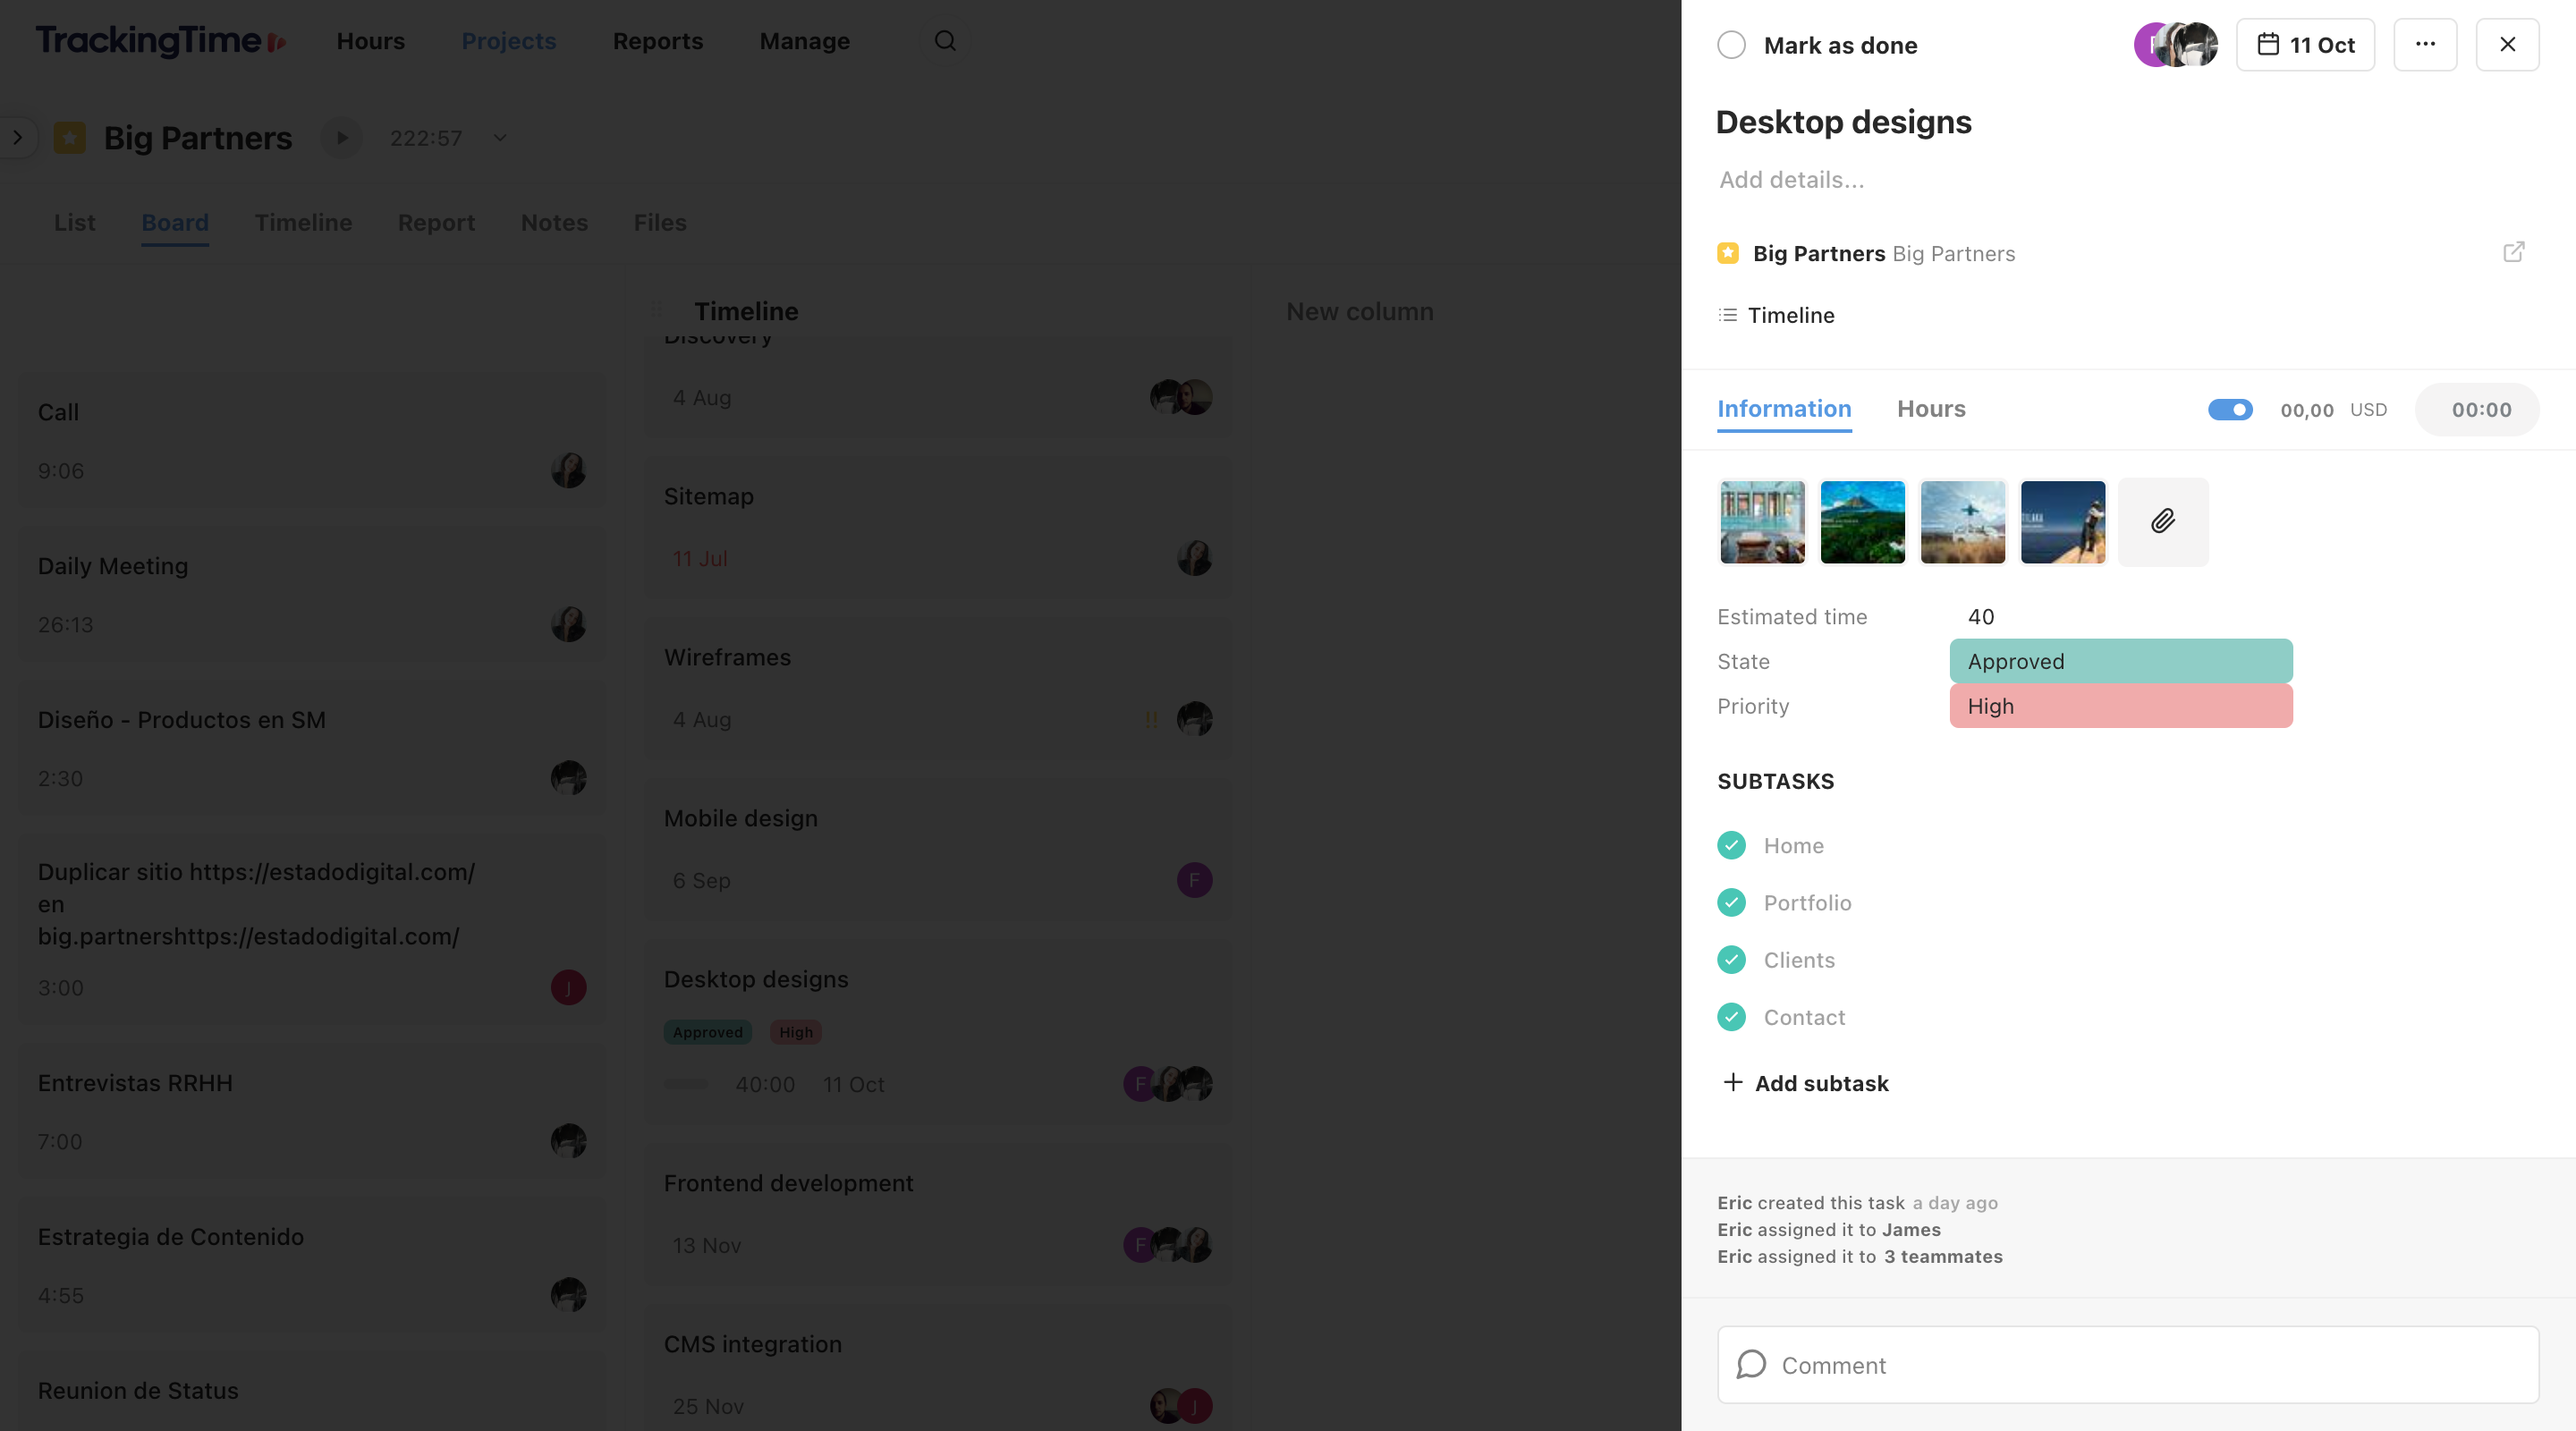
Task: Click the Timeline list icon in task details
Action: click(x=1727, y=315)
